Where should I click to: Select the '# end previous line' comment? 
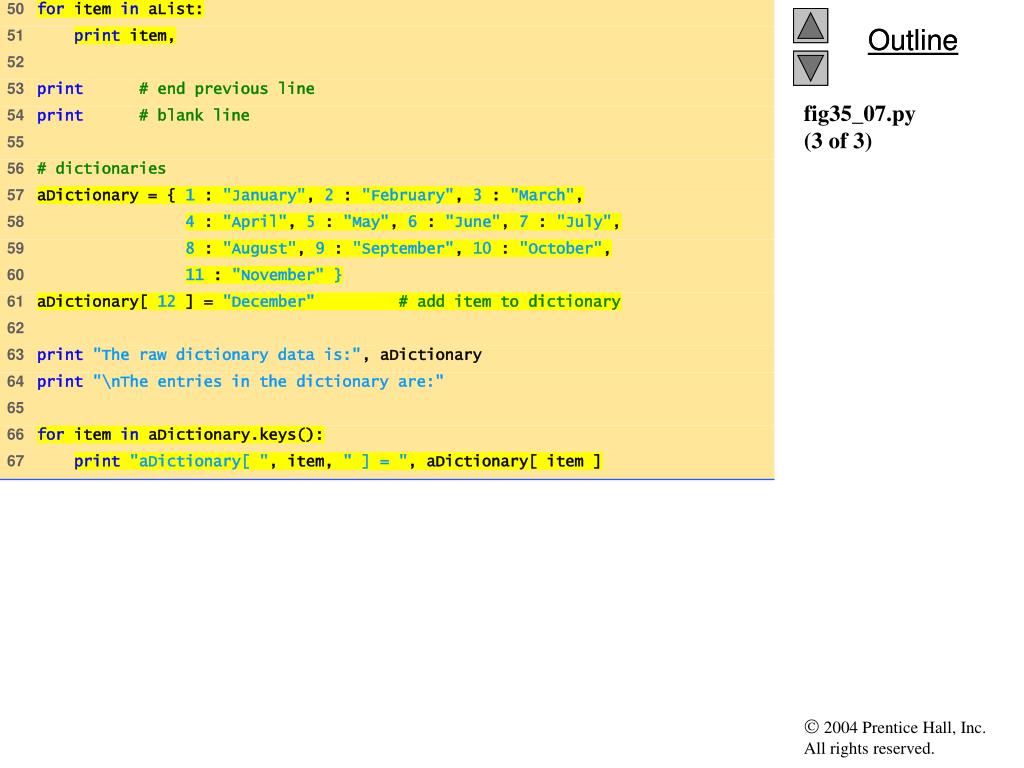click(x=227, y=89)
